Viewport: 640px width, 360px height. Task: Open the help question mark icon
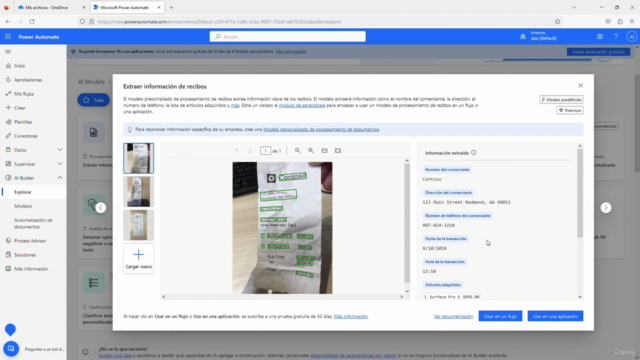[x=616, y=37]
